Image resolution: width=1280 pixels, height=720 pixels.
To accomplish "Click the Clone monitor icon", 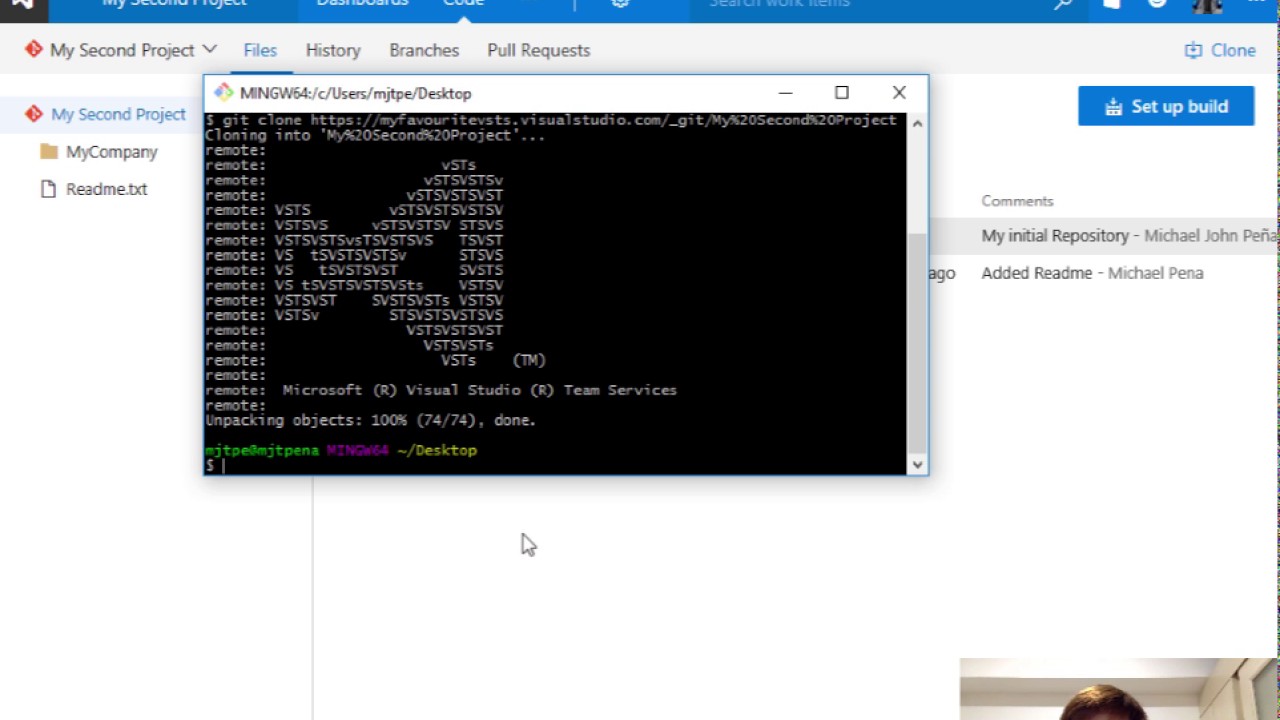I will coord(1193,50).
